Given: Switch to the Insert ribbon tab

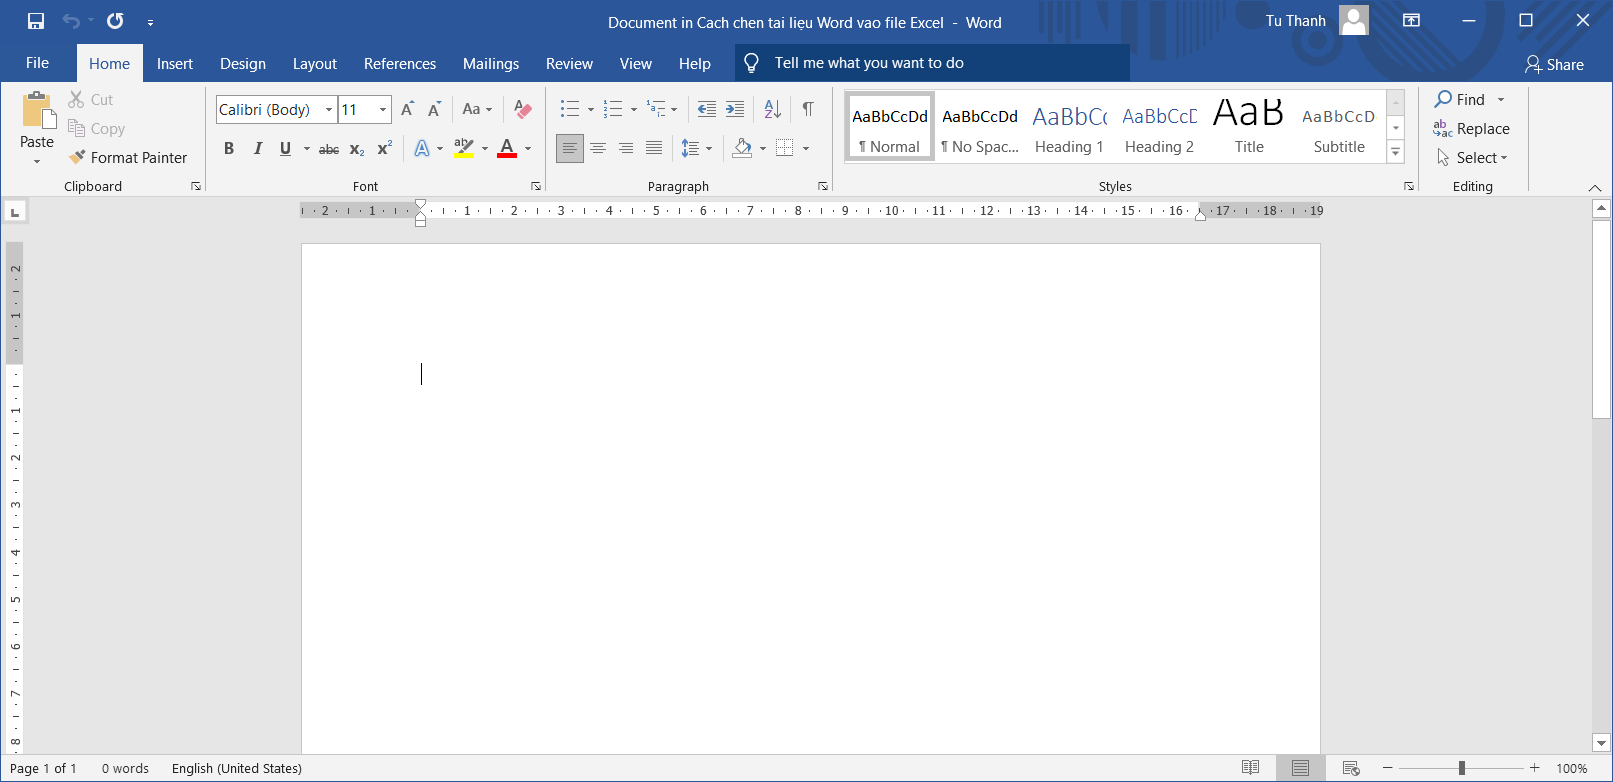Looking at the screenshot, I should [174, 63].
